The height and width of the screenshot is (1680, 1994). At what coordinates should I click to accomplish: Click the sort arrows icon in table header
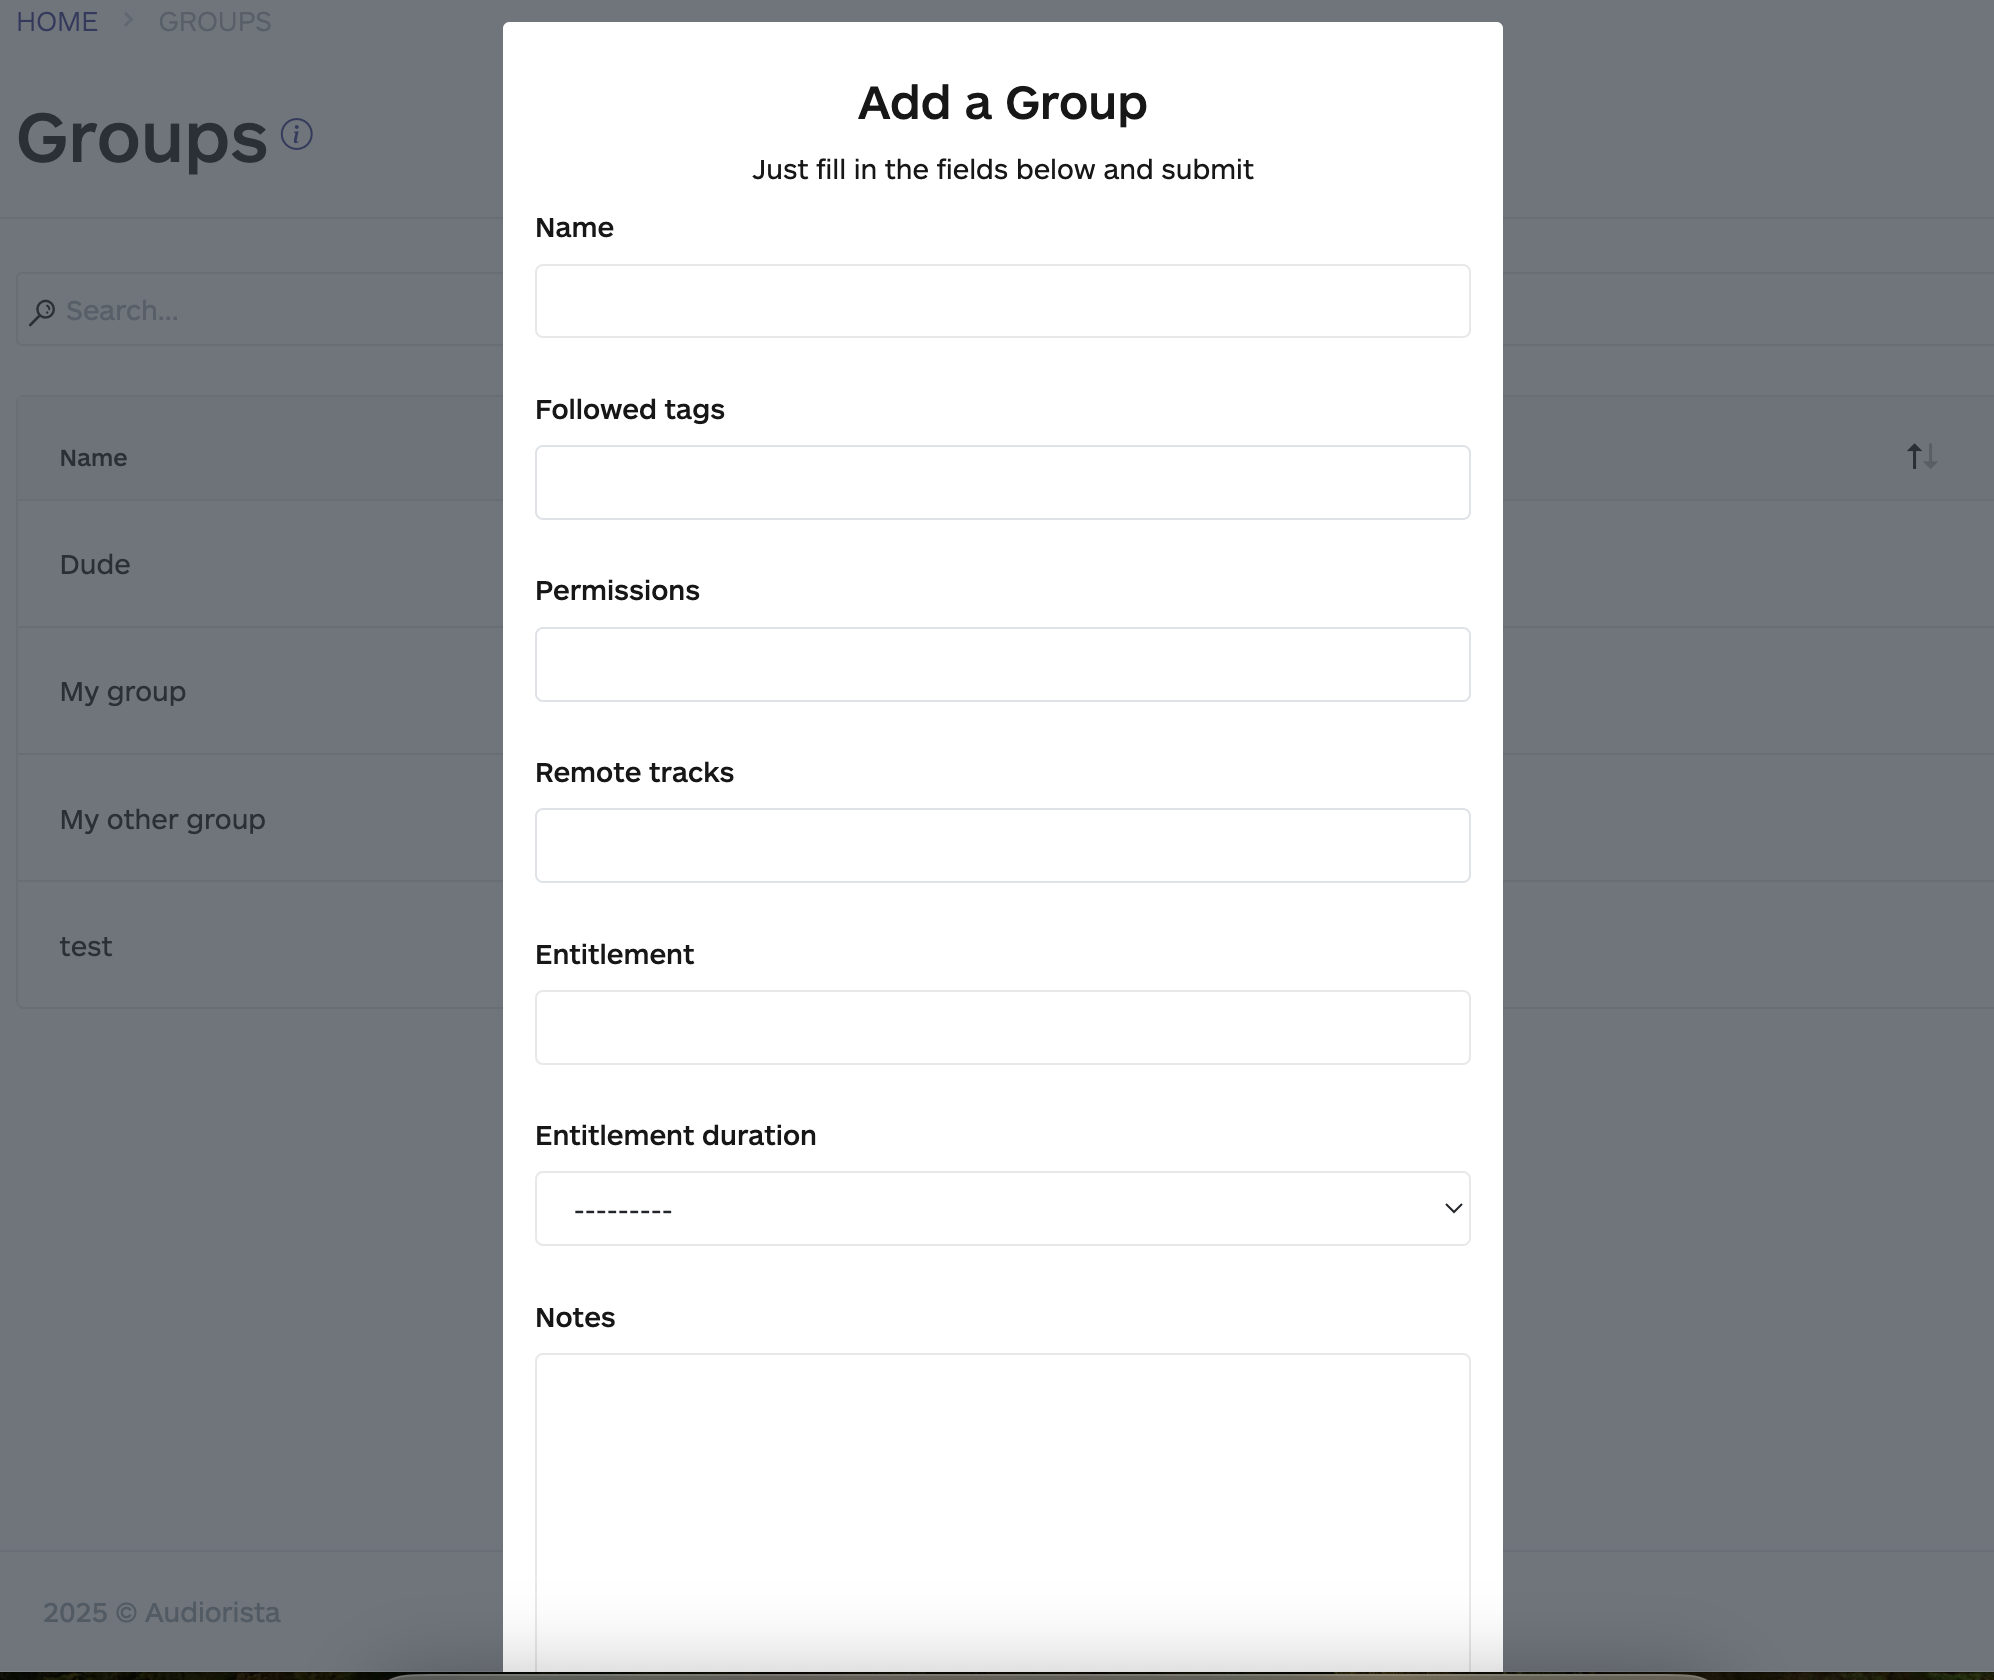click(x=1920, y=457)
